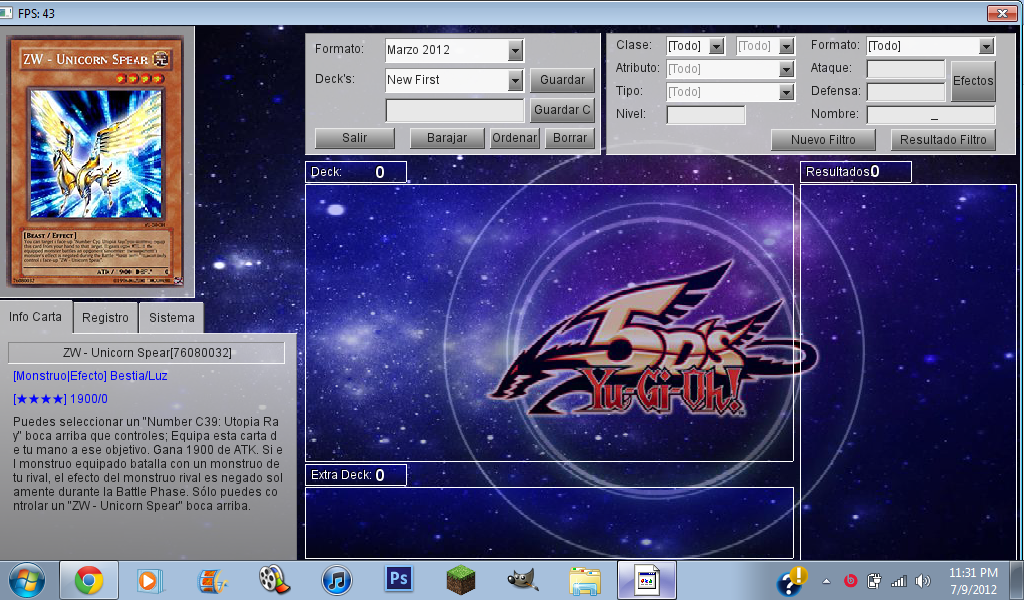The height and width of the screenshot is (600, 1024).
Task: Show hidden system tray icons arrow
Action: click(826, 581)
